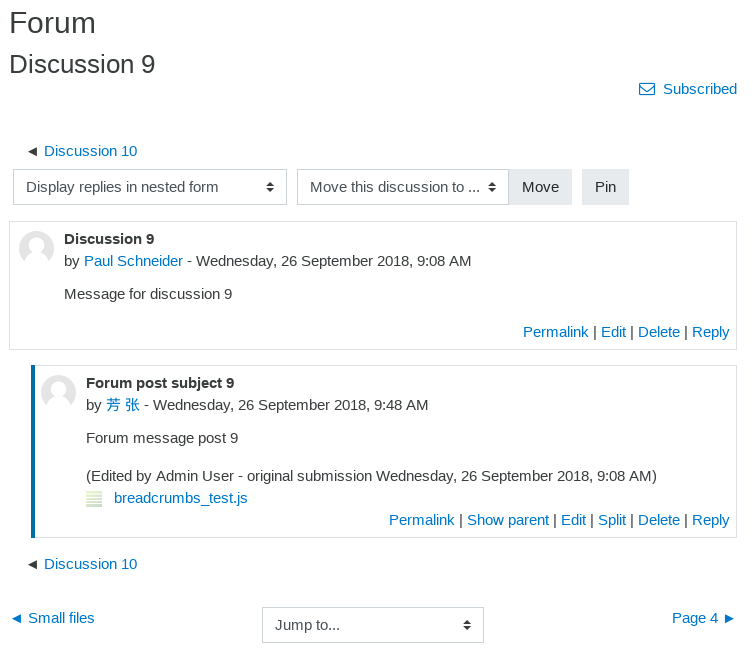Reply to the Discussion 9 post
This screenshot has width=753, height=661.
point(710,332)
